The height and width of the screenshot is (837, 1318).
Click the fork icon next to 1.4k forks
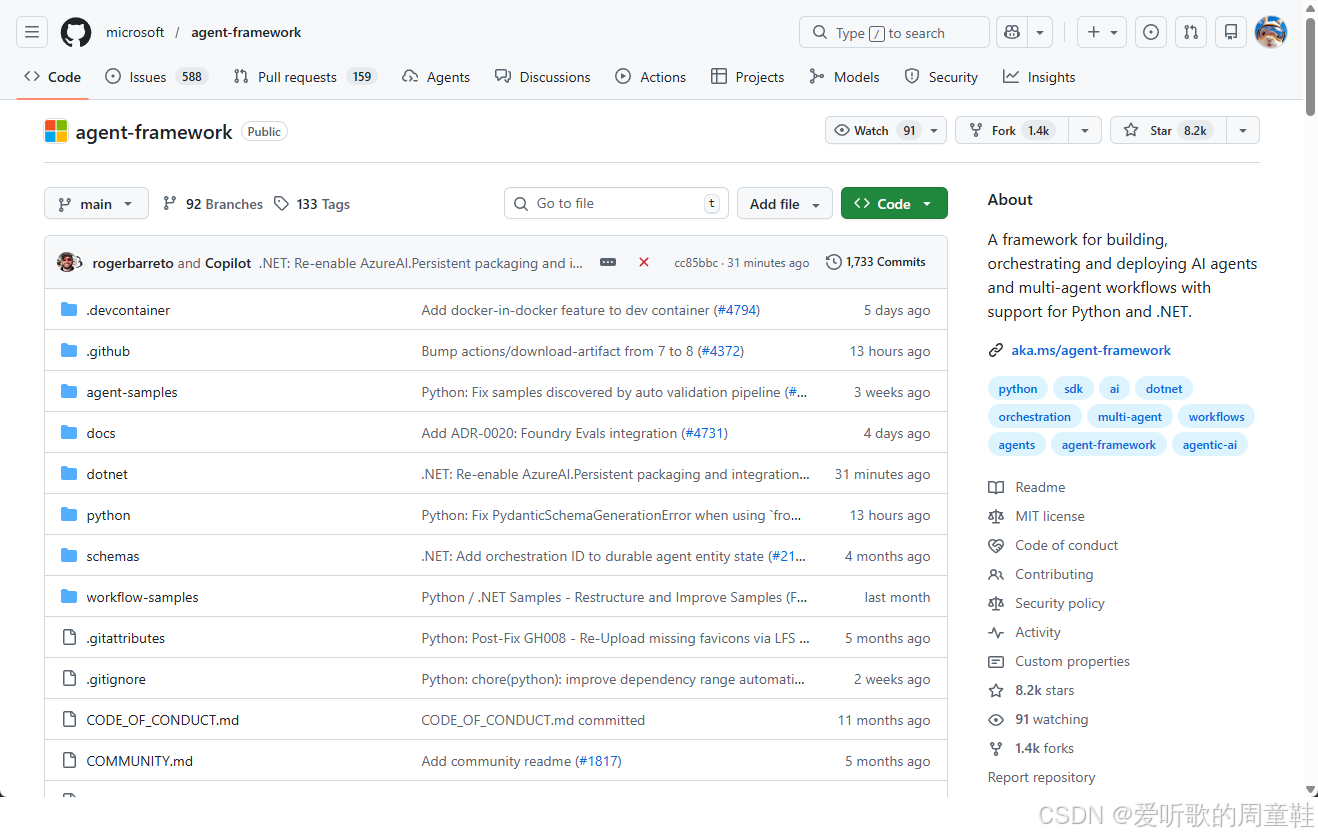click(x=996, y=748)
